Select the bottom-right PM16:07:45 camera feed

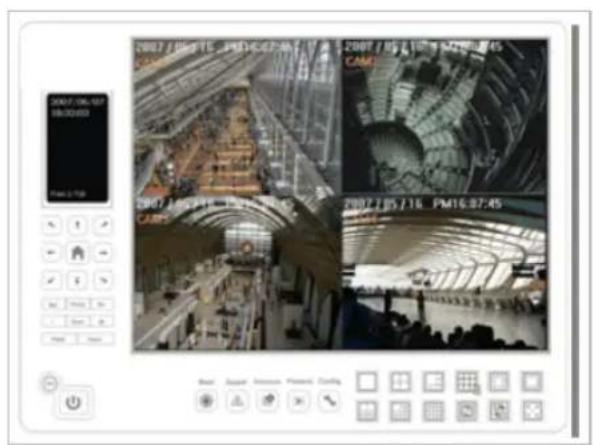pos(444,272)
